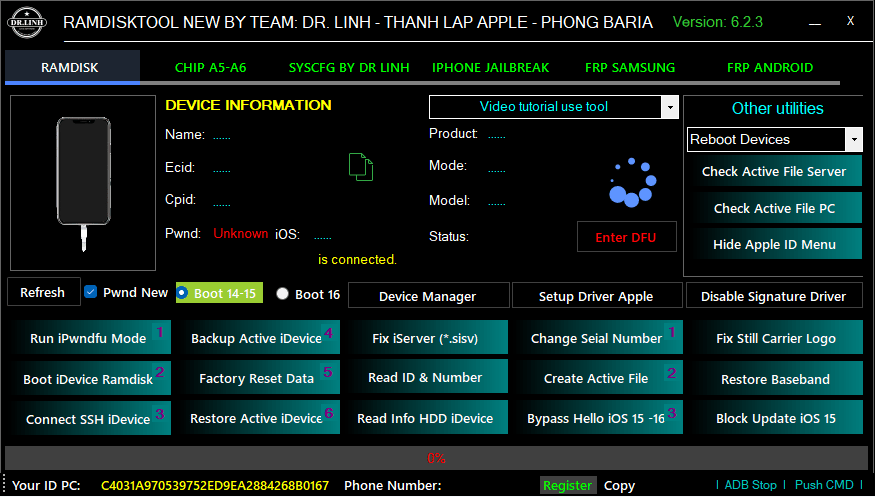Click Restore Baseband button
The width and height of the screenshot is (875, 498).
(777, 379)
